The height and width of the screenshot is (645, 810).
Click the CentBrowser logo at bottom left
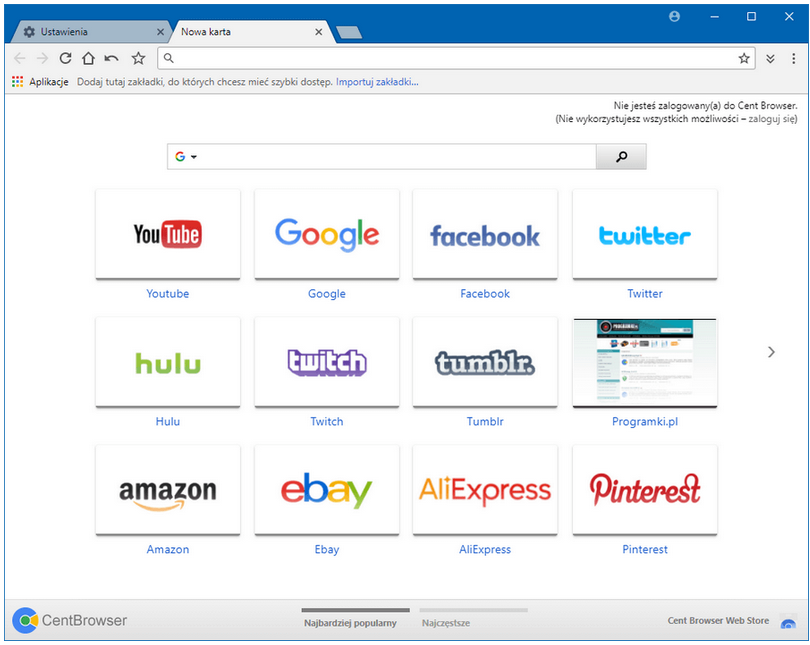click(70, 620)
